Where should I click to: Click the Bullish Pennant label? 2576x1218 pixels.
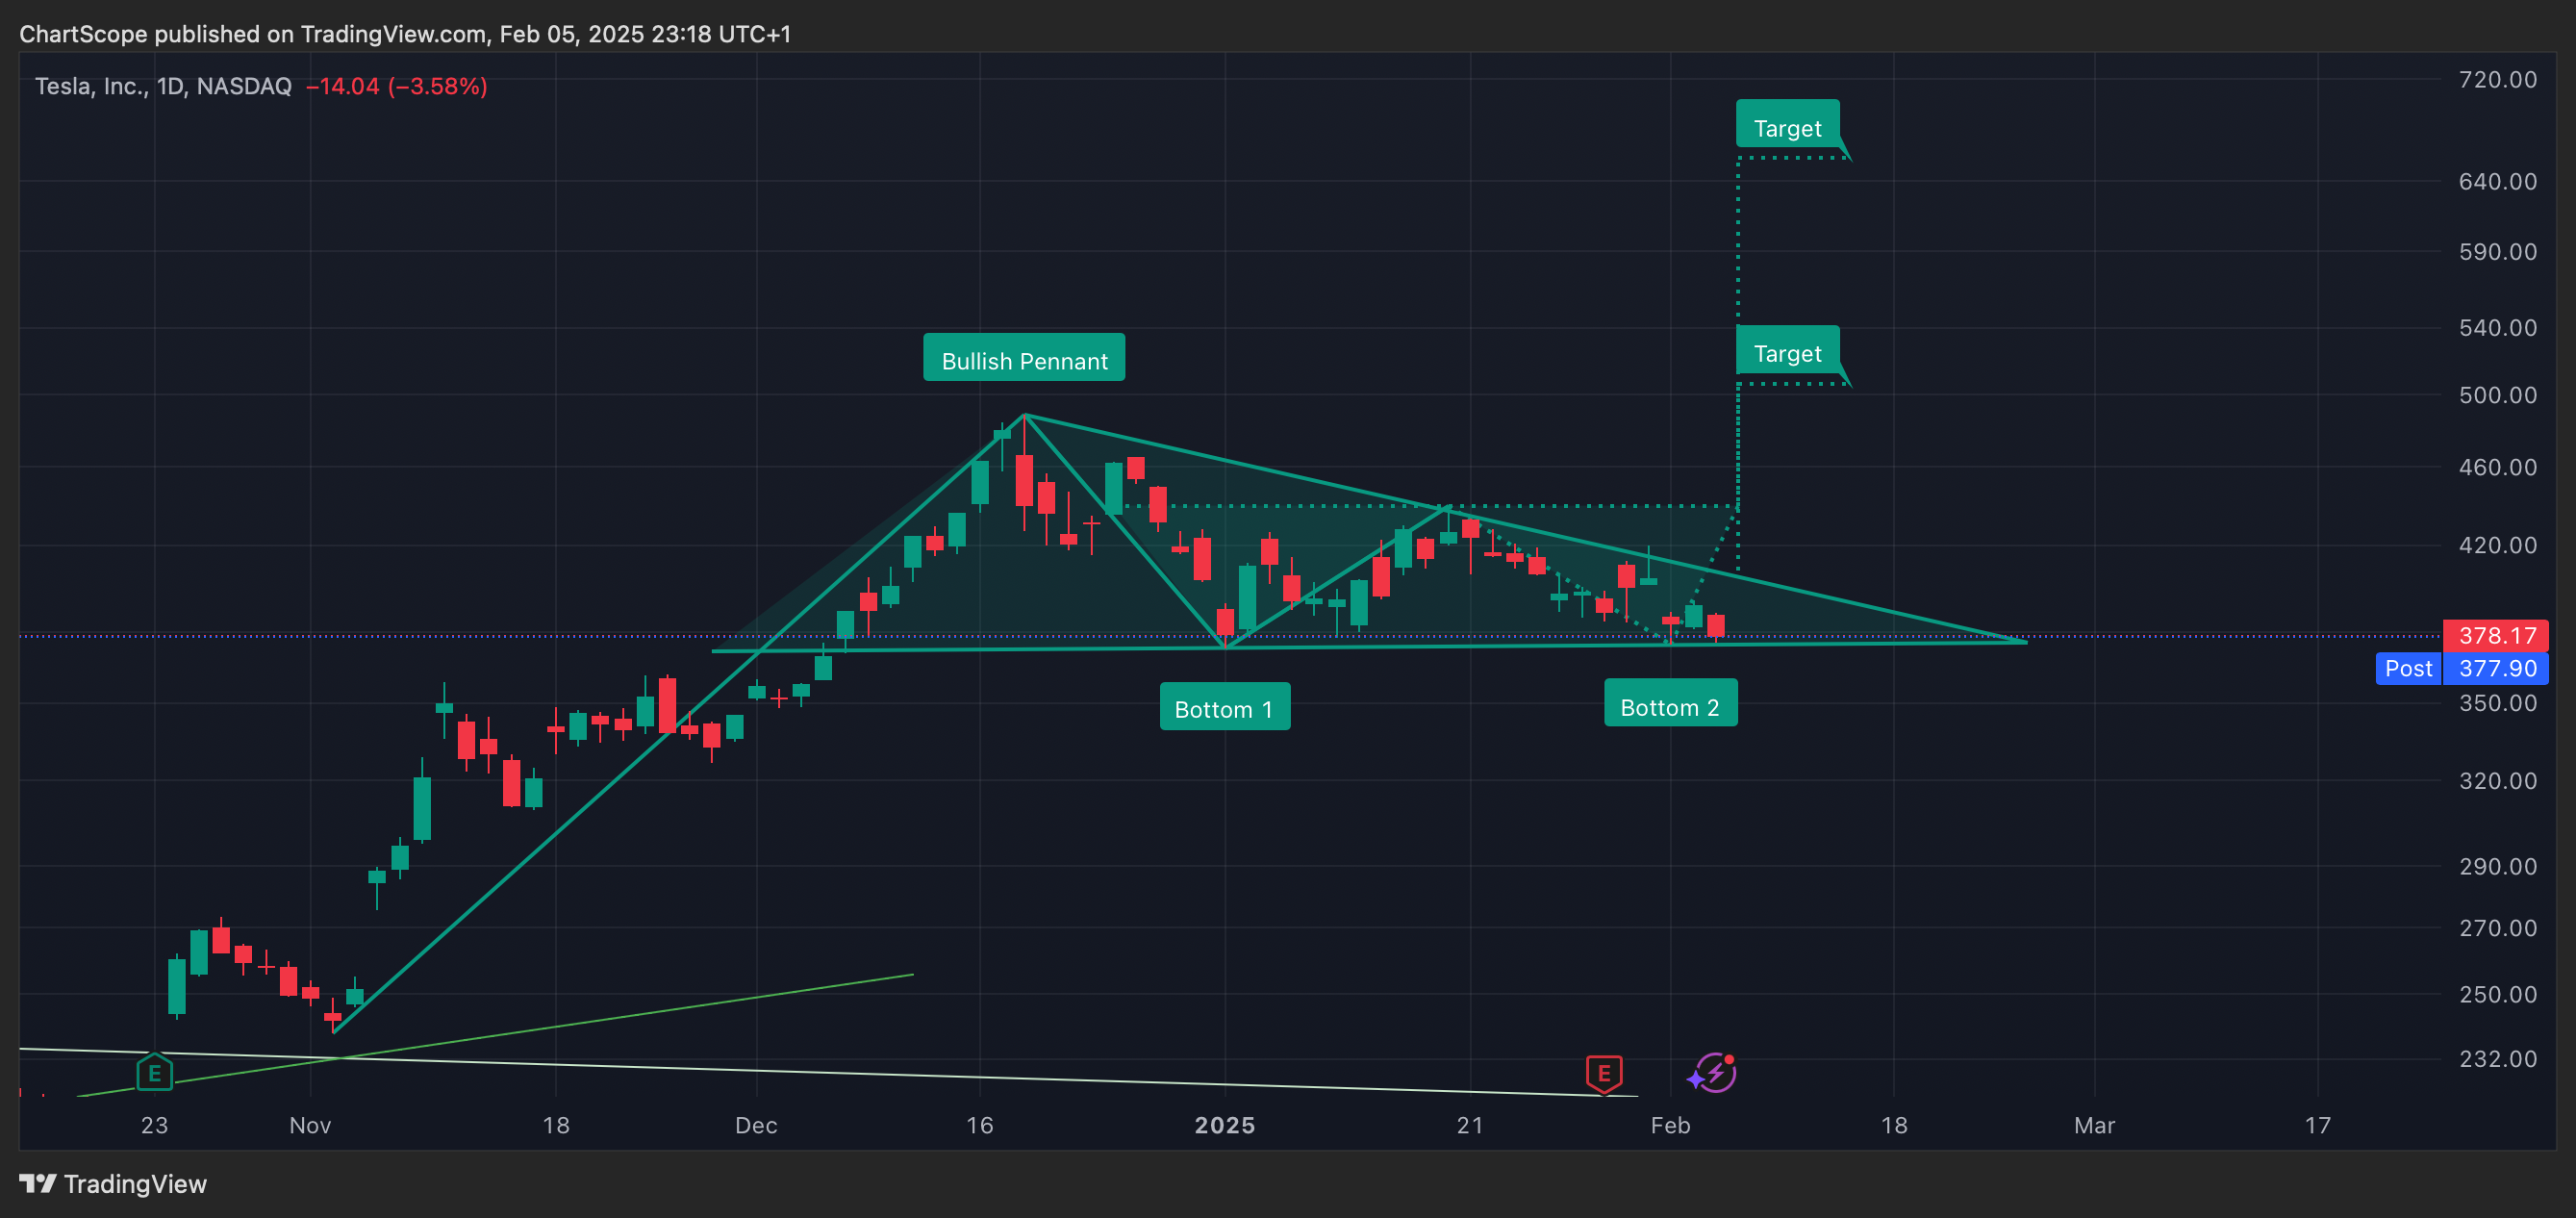click(1023, 360)
